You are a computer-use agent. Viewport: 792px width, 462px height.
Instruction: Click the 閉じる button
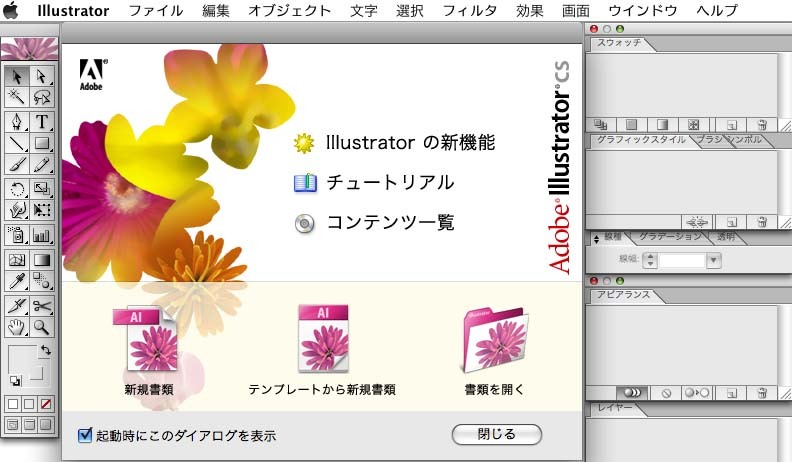(497, 434)
